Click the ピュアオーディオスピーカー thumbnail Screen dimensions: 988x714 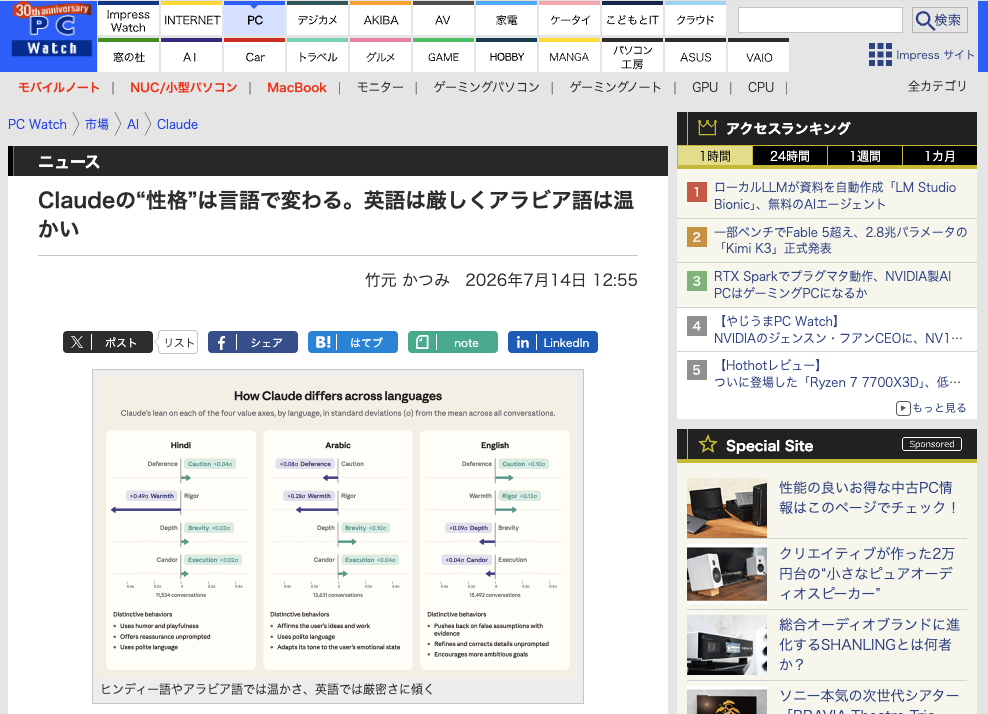click(x=727, y=574)
